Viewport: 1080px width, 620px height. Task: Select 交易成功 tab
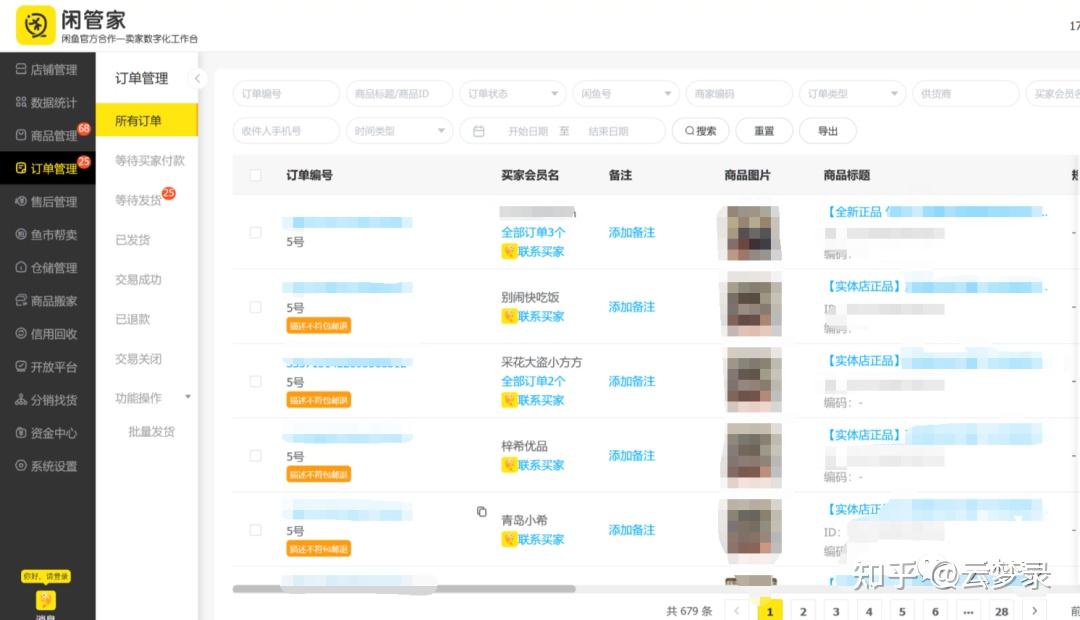pyautogui.click(x=138, y=280)
